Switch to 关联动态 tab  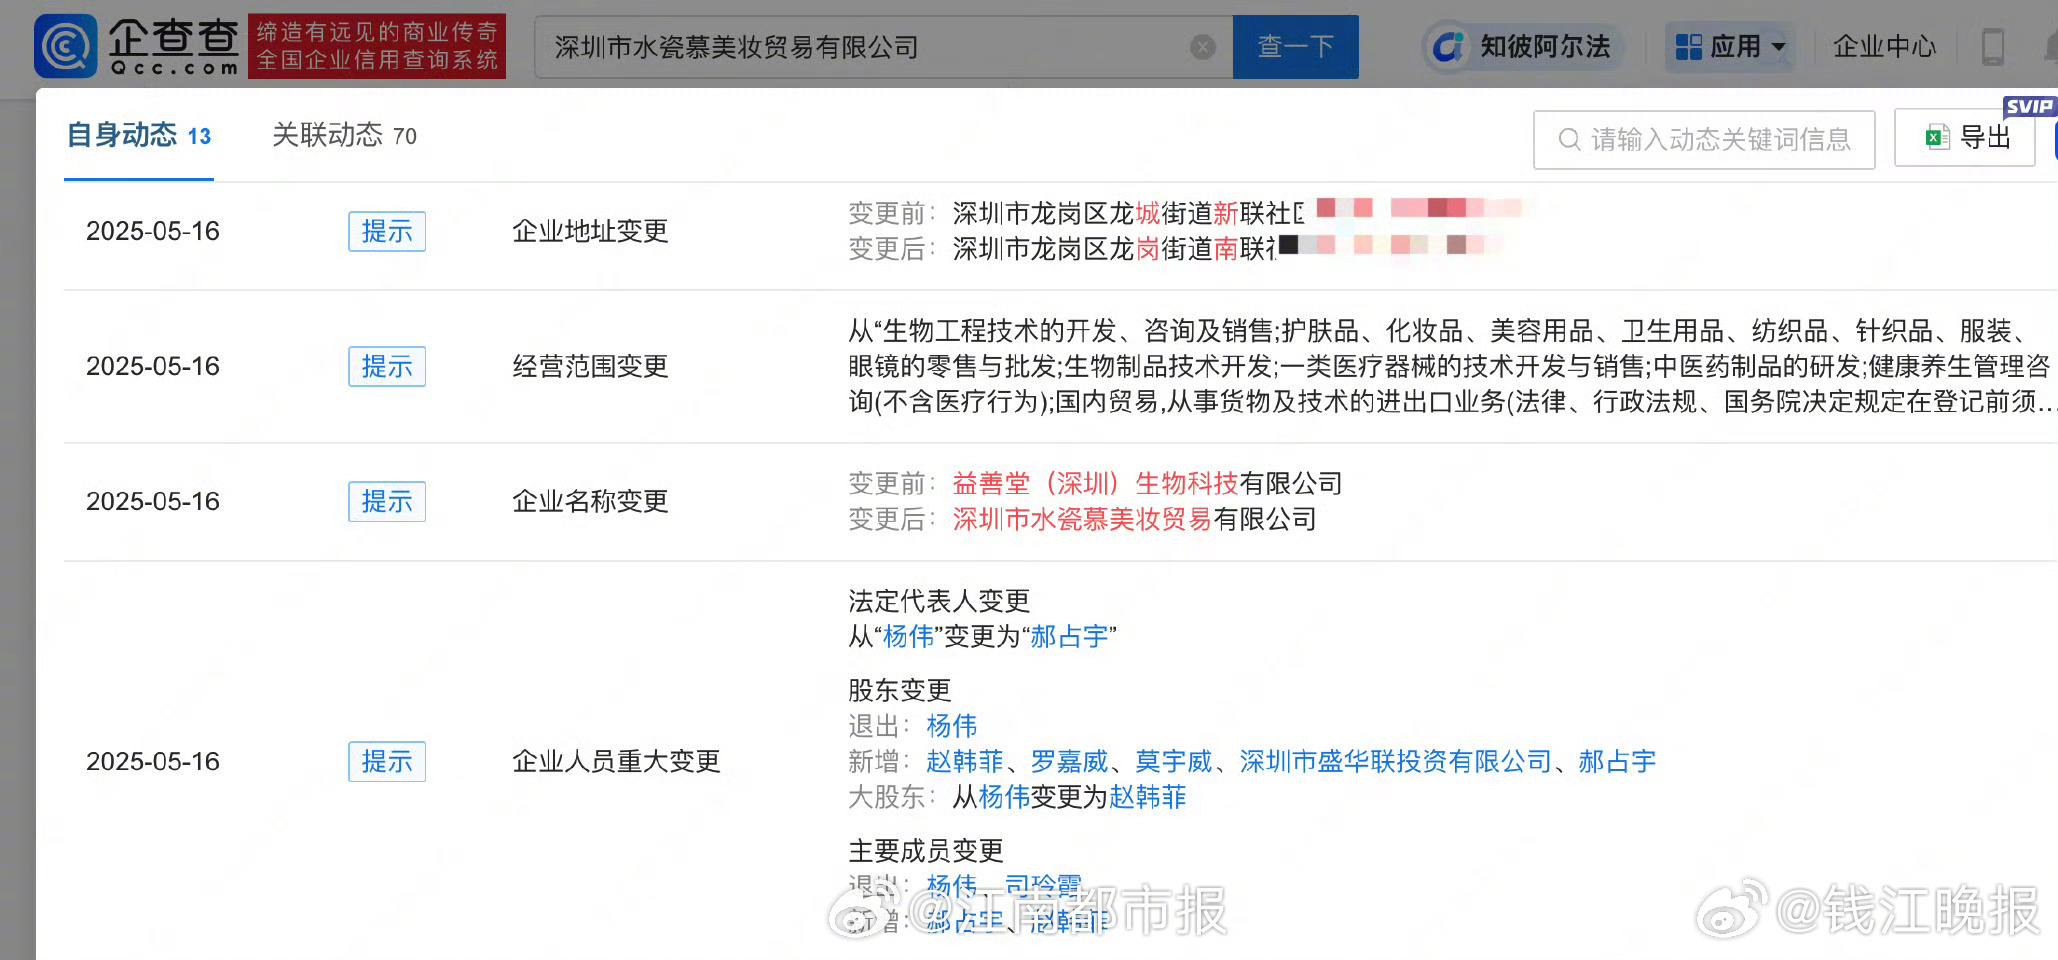(345, 135)
